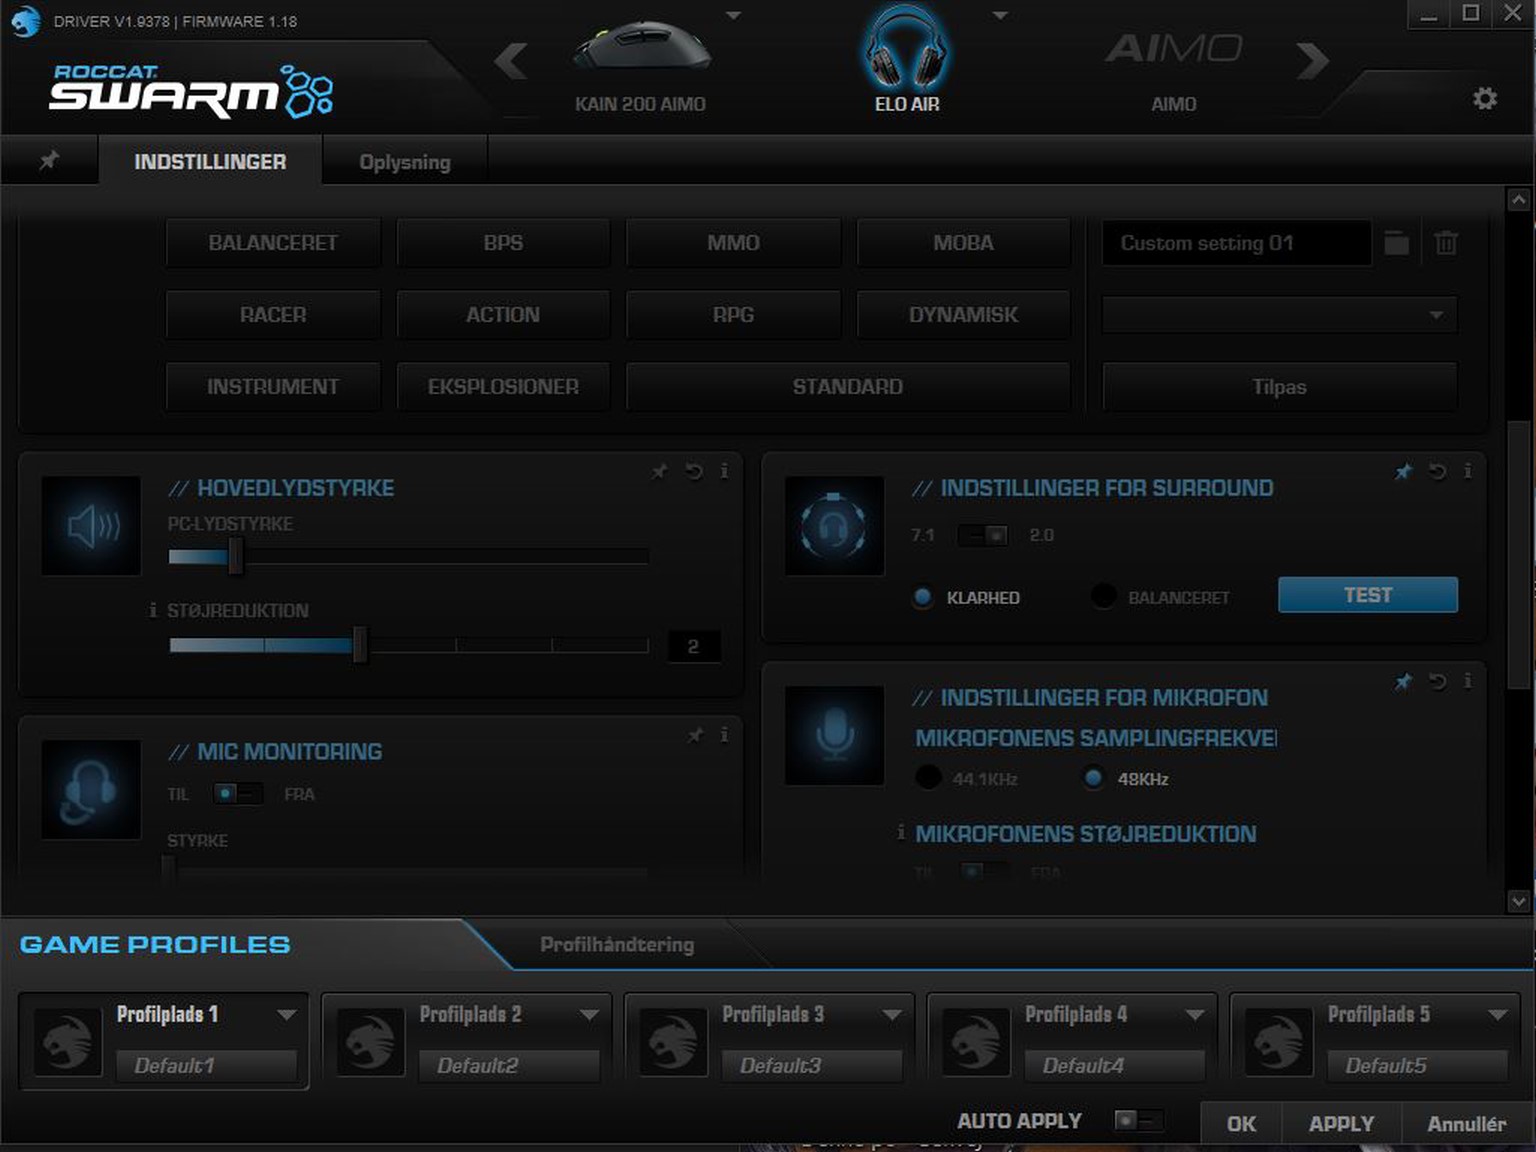The image size is (1536, 1152).
Task: Open the Profilhåndtering tab
Action: tap(617, 944)
